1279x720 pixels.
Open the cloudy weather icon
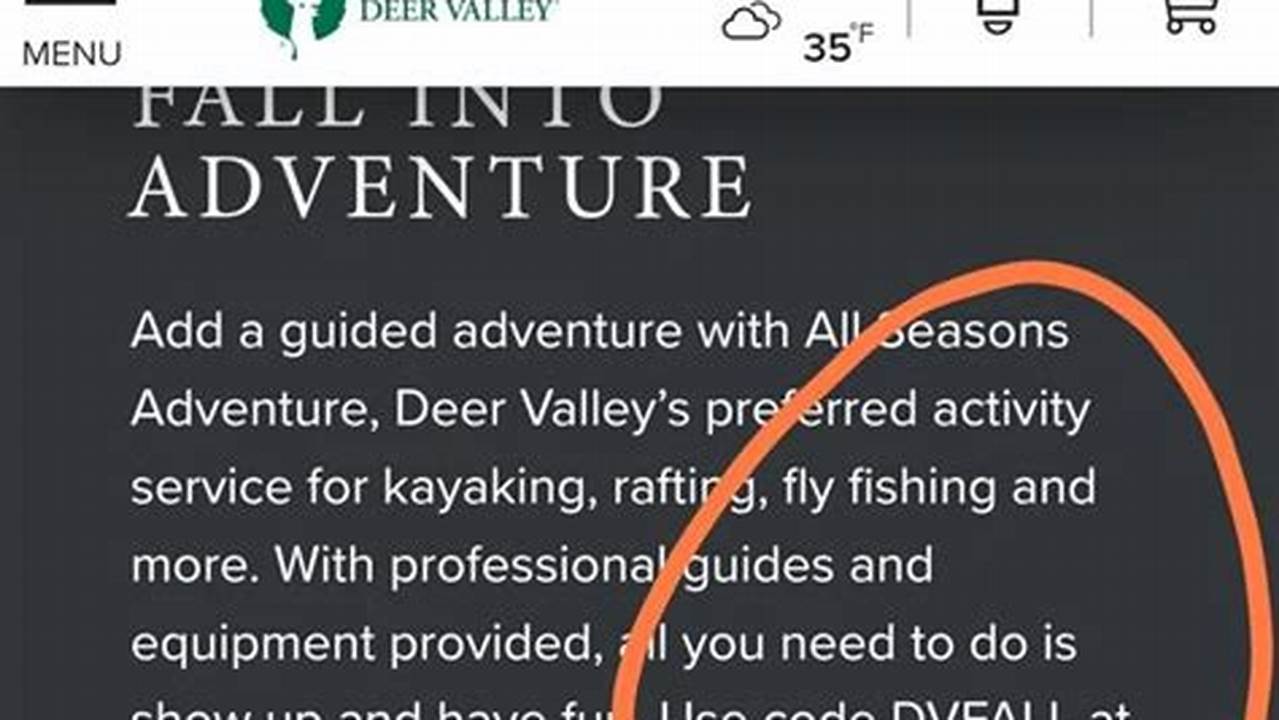pyautogui.click(x=751, y=21)
